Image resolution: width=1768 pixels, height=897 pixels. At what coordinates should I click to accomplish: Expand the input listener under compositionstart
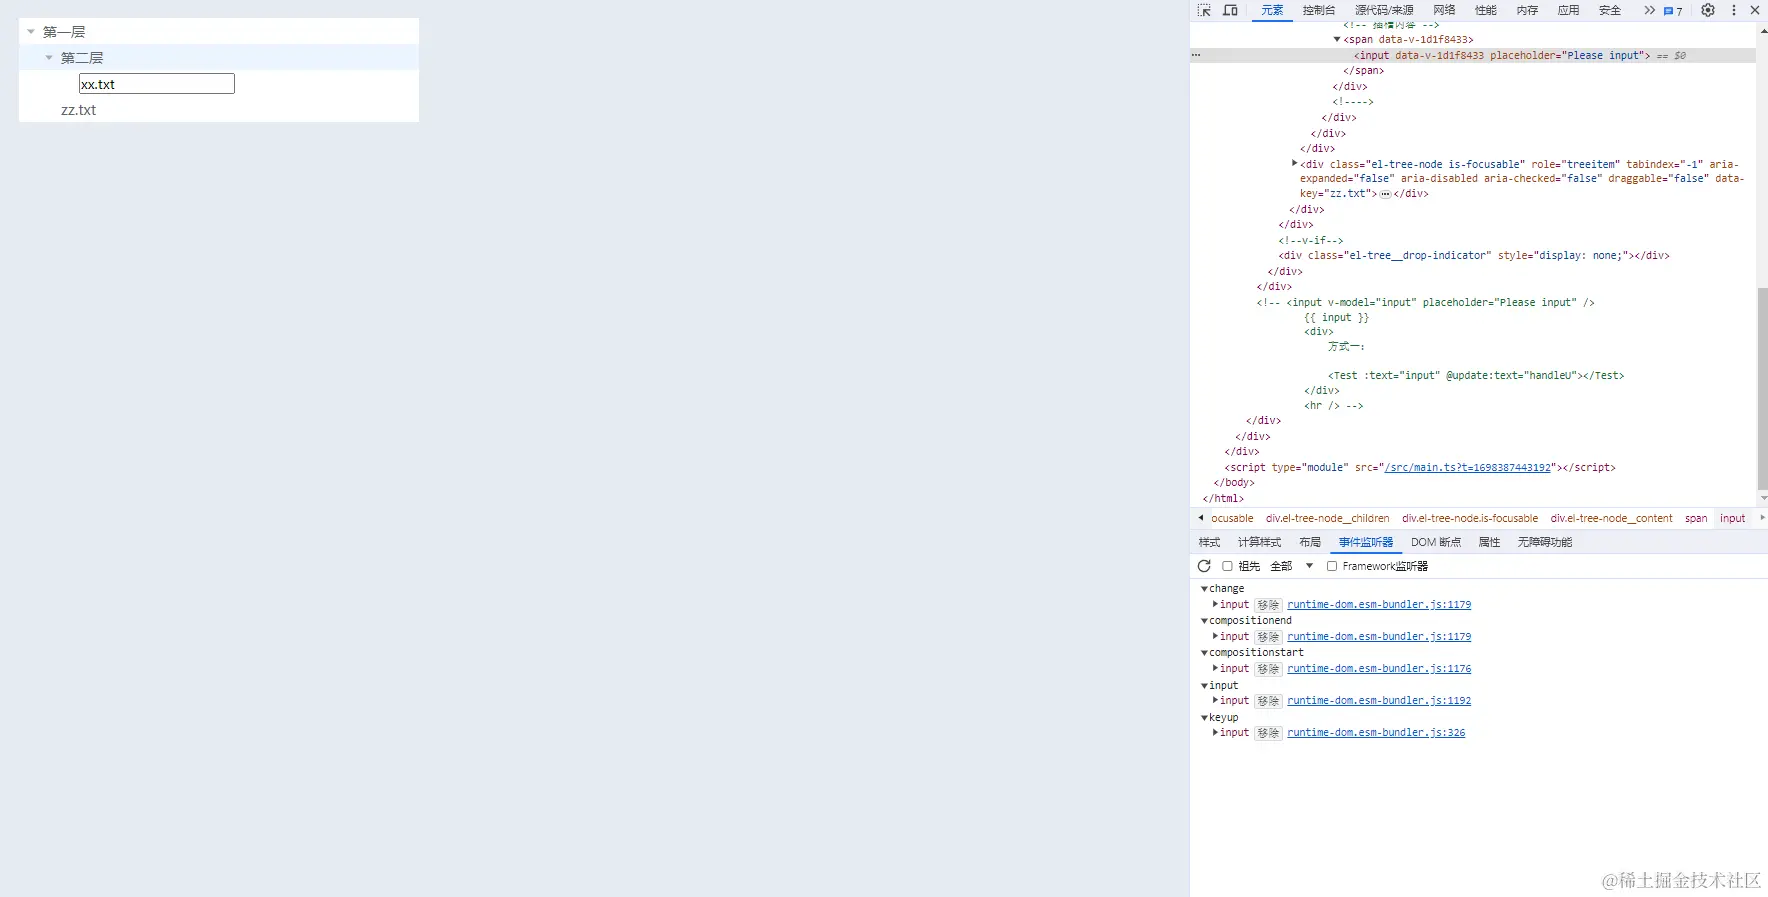click(1215, 668)
